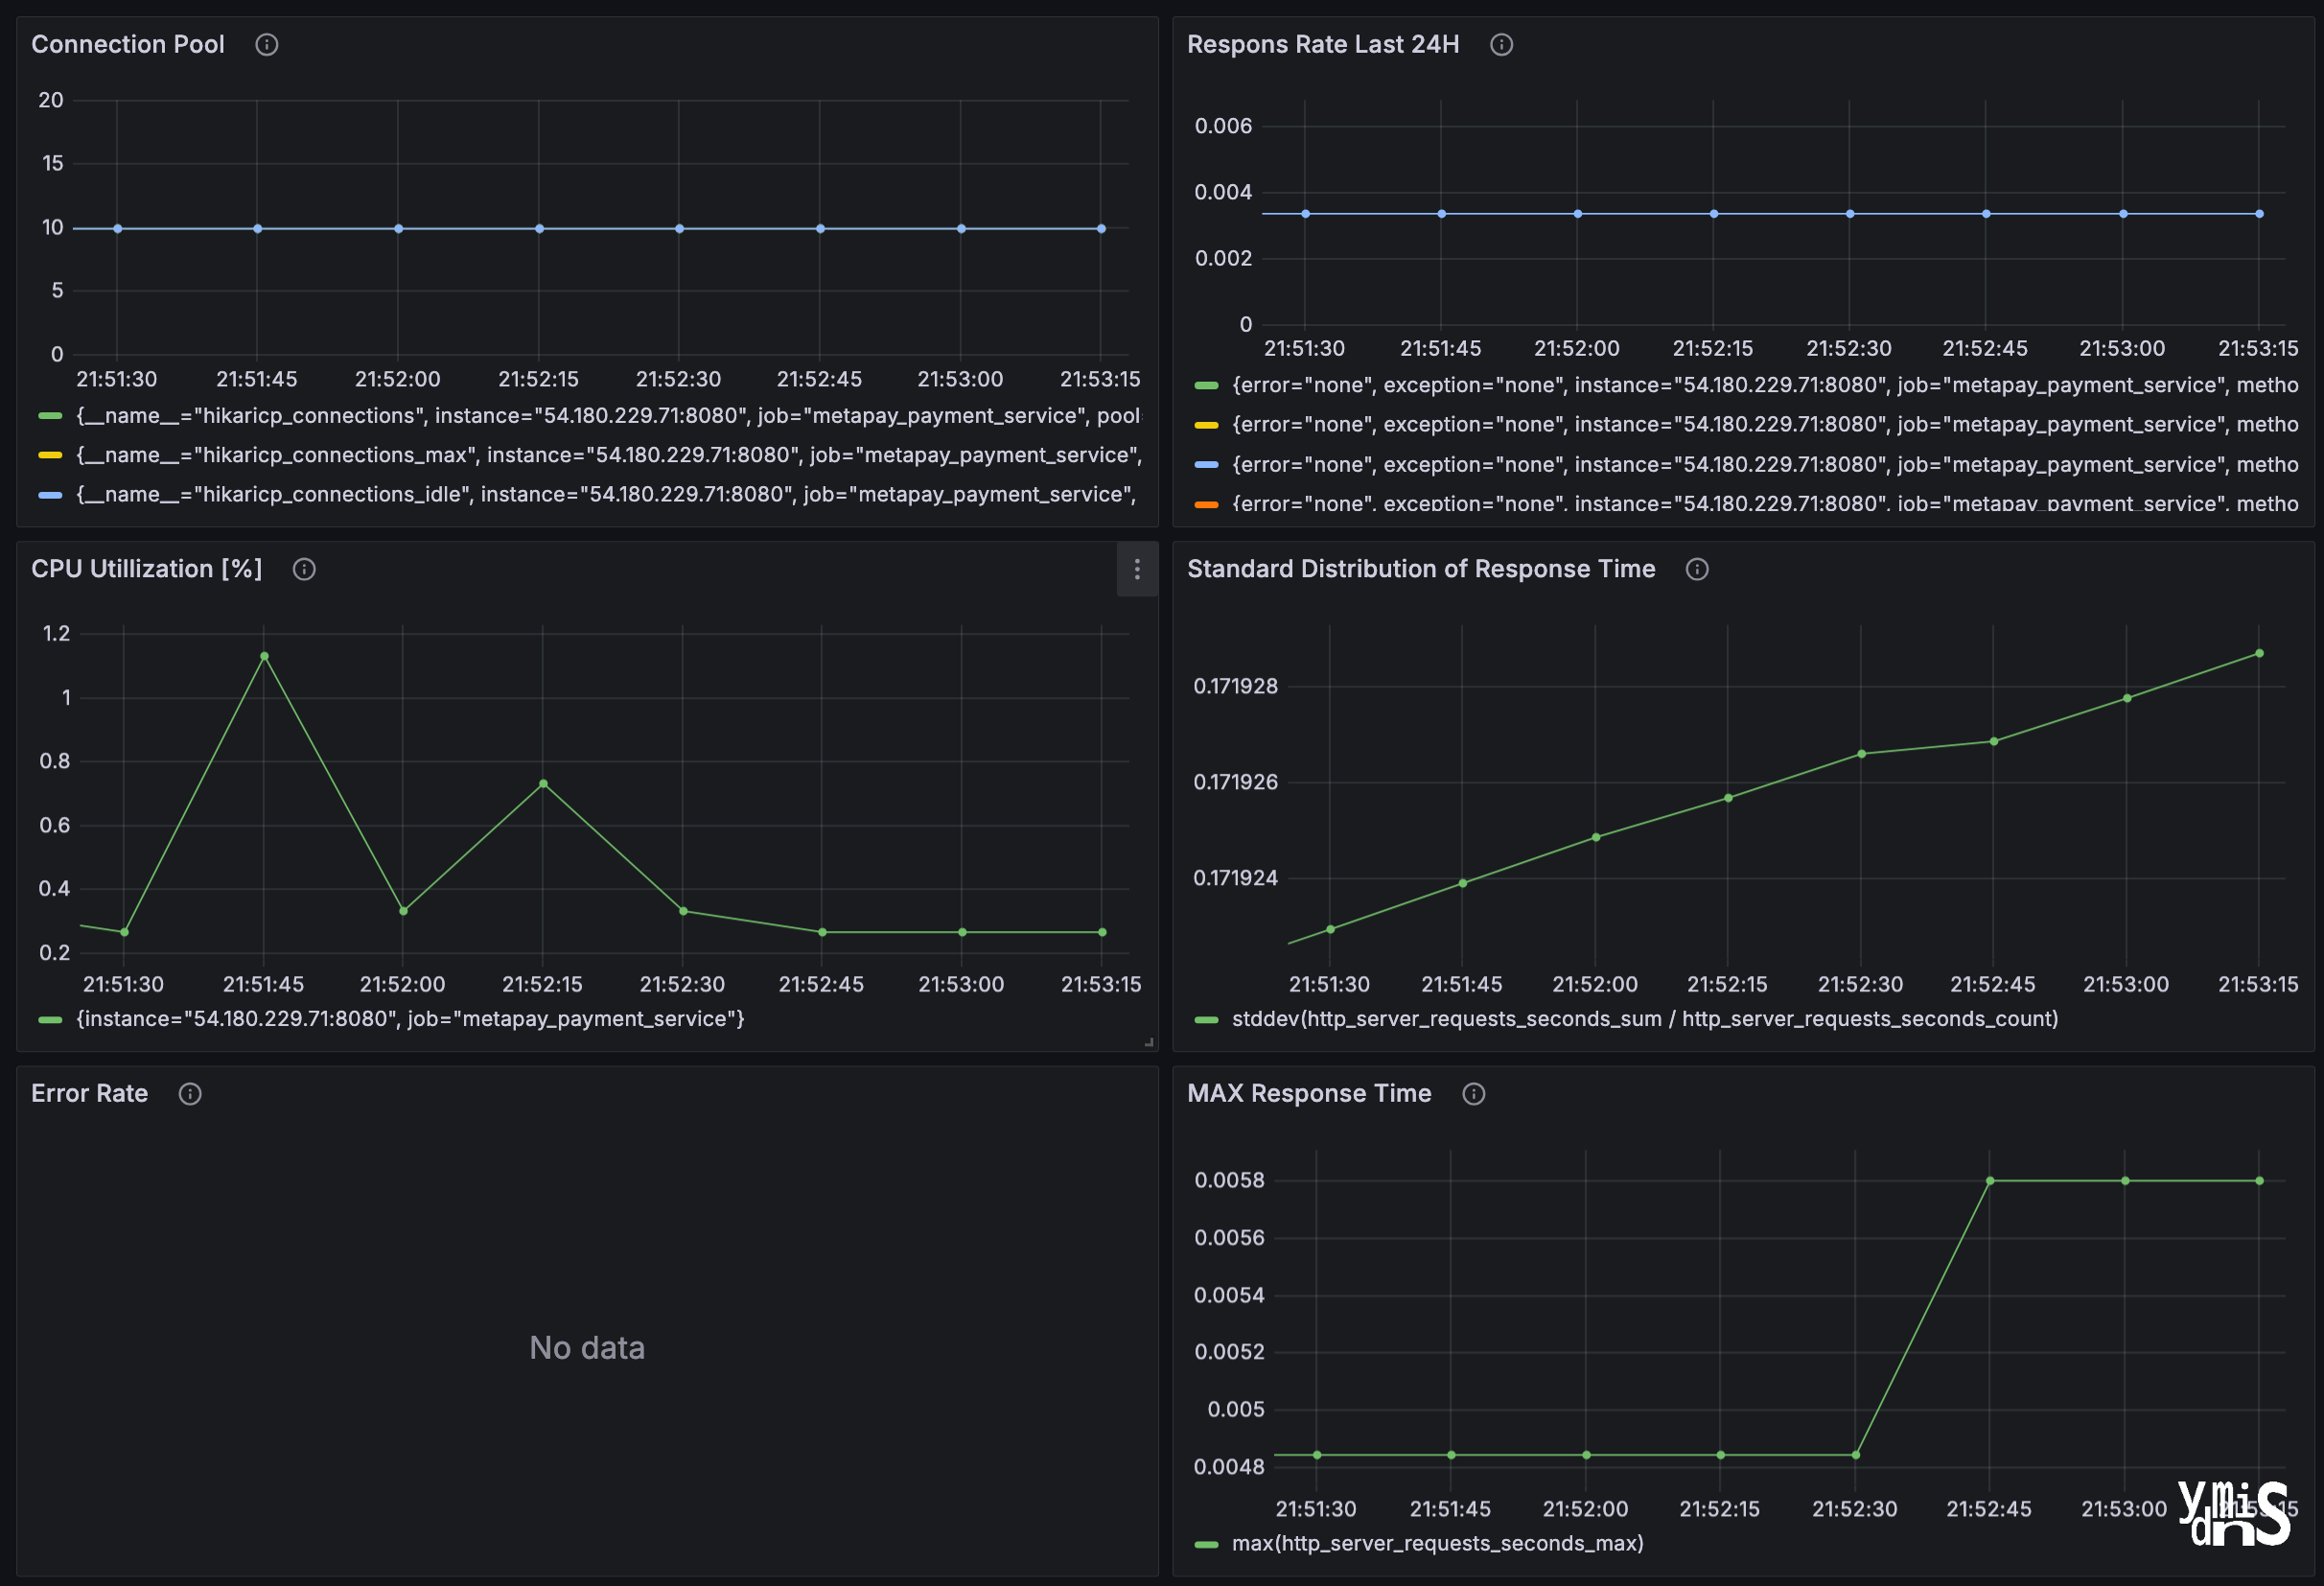Click the MAX Response Time panel title
The width and height of the screenshot is (2324, 1586).
click(x=1308, y=1094)
